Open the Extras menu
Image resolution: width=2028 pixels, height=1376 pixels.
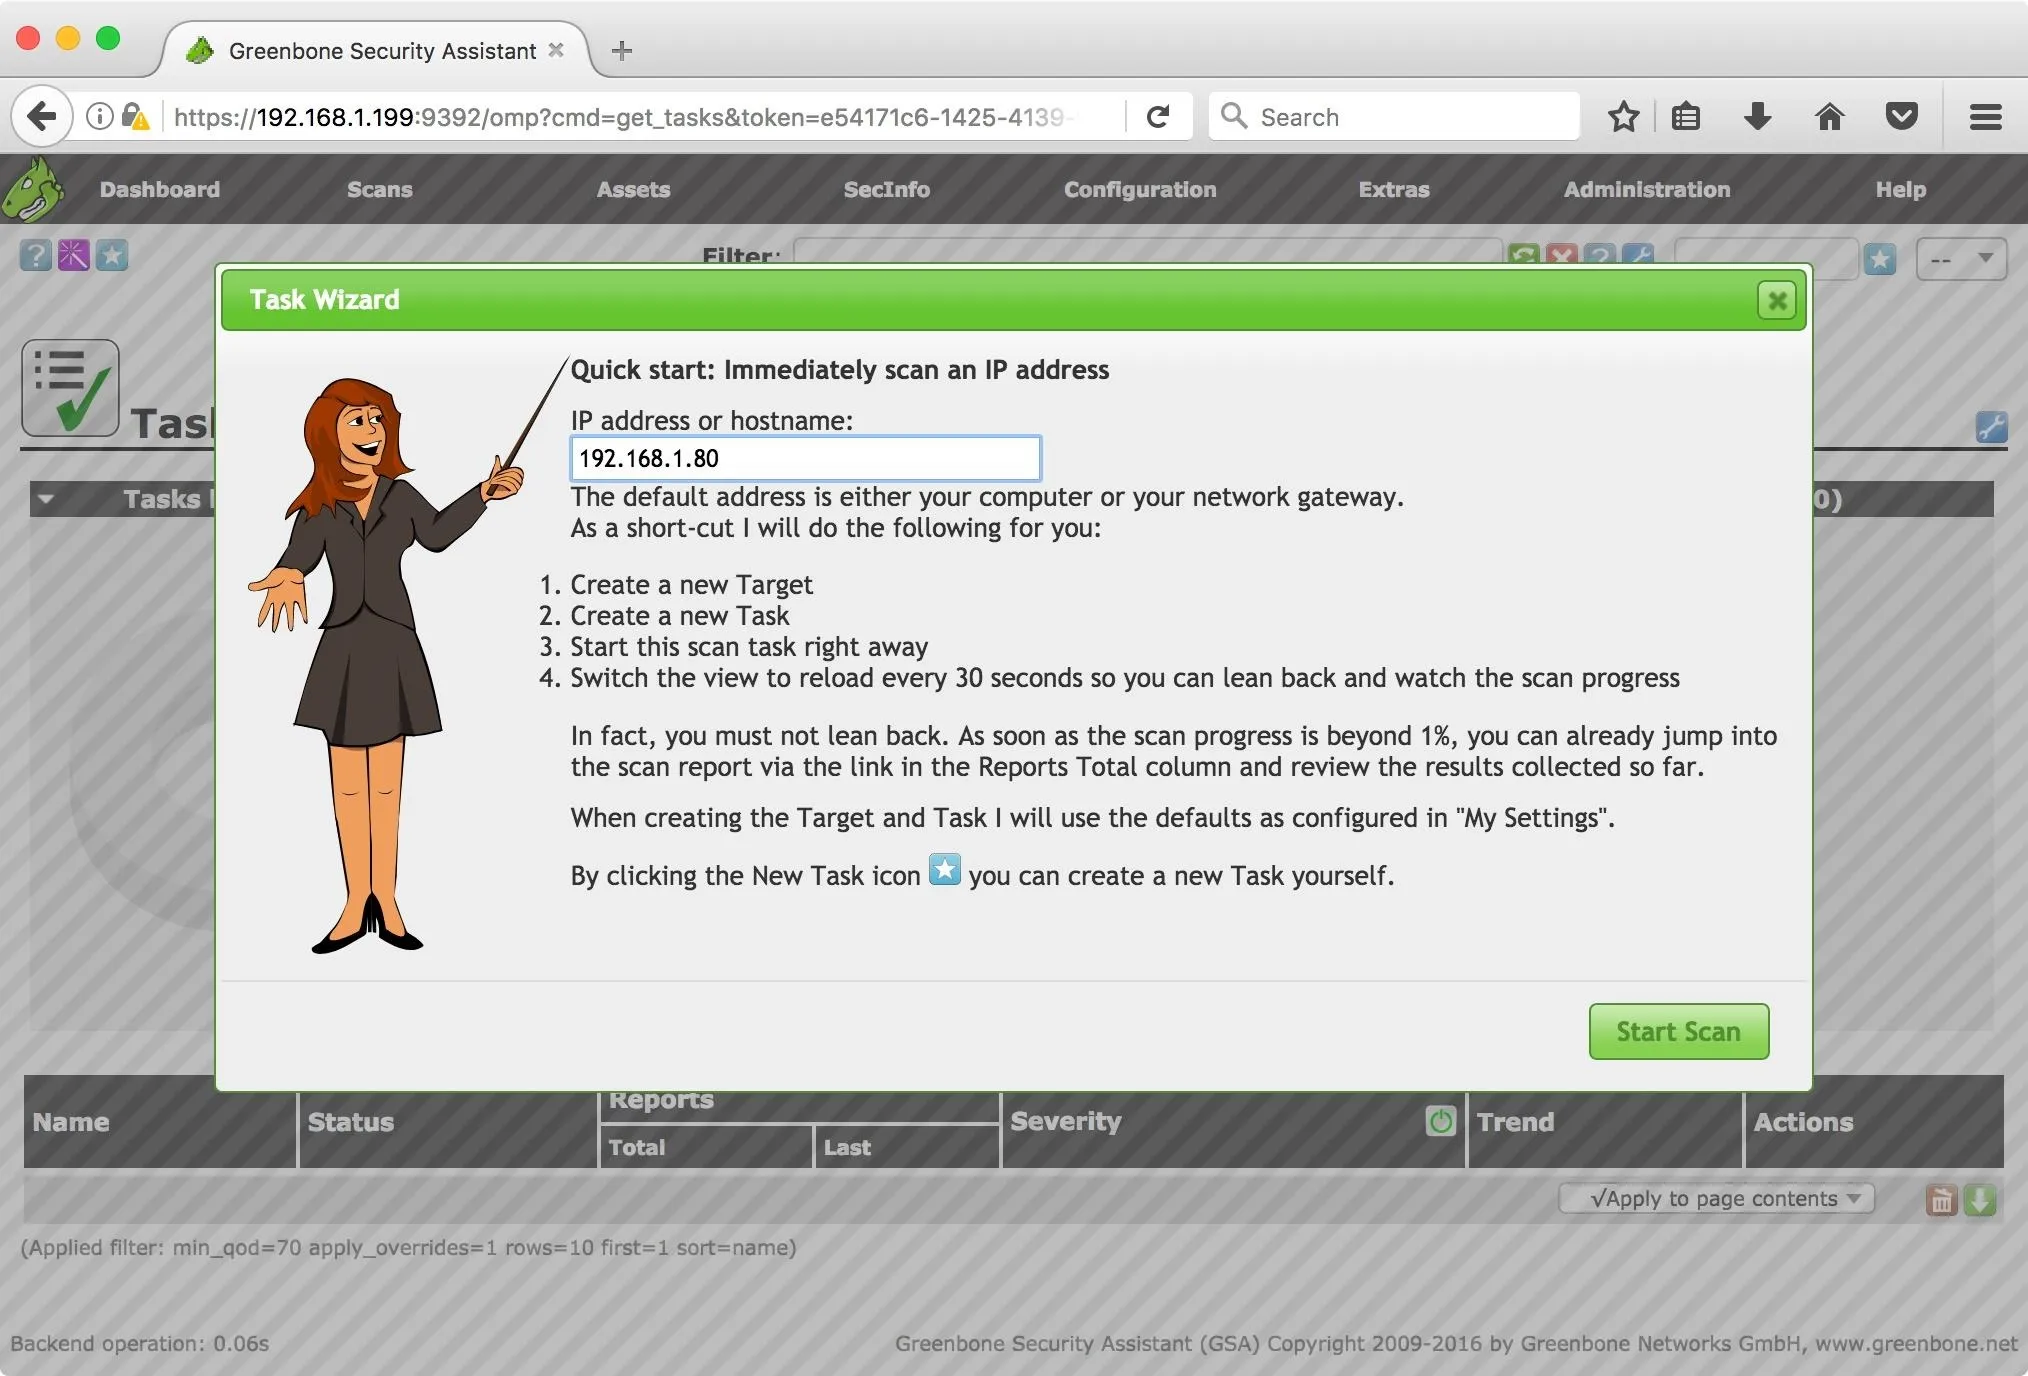[1394, 189]
